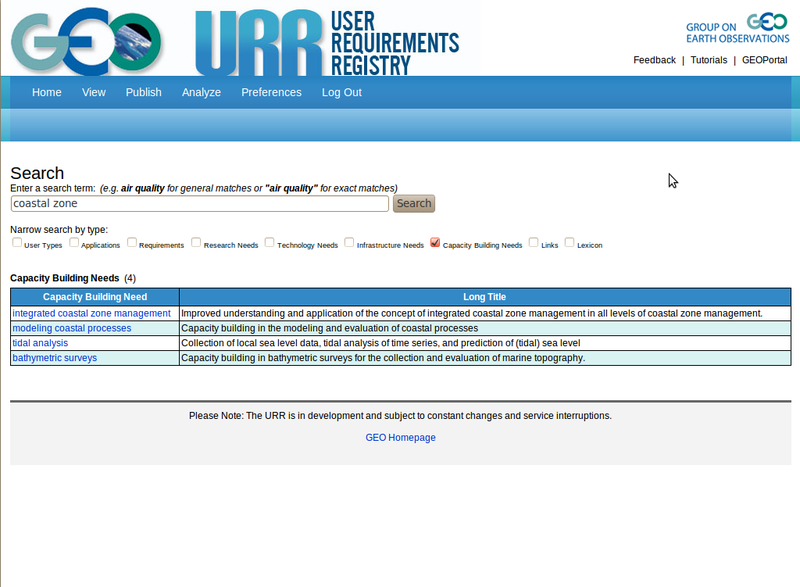
Task: Click the Group on Earth Observations logo
Action: coord(737,27)
